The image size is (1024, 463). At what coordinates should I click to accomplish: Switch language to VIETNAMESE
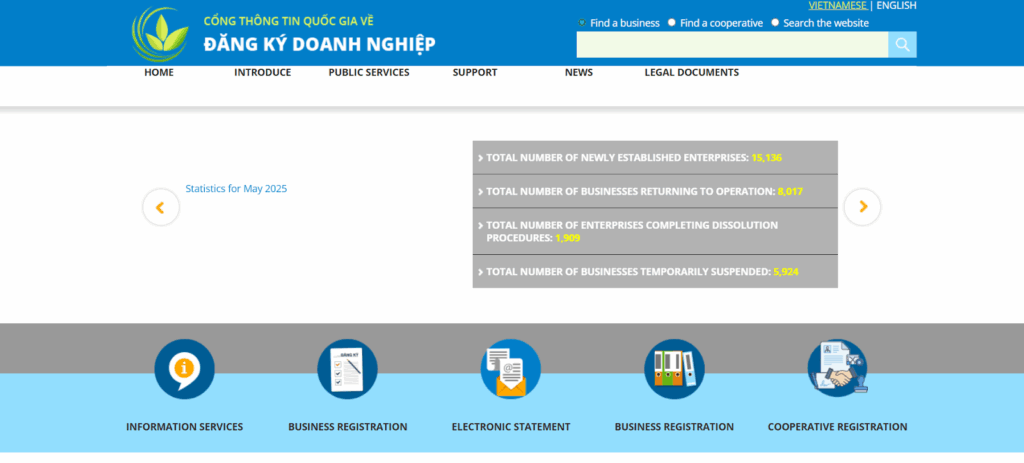tap(838, 5)
